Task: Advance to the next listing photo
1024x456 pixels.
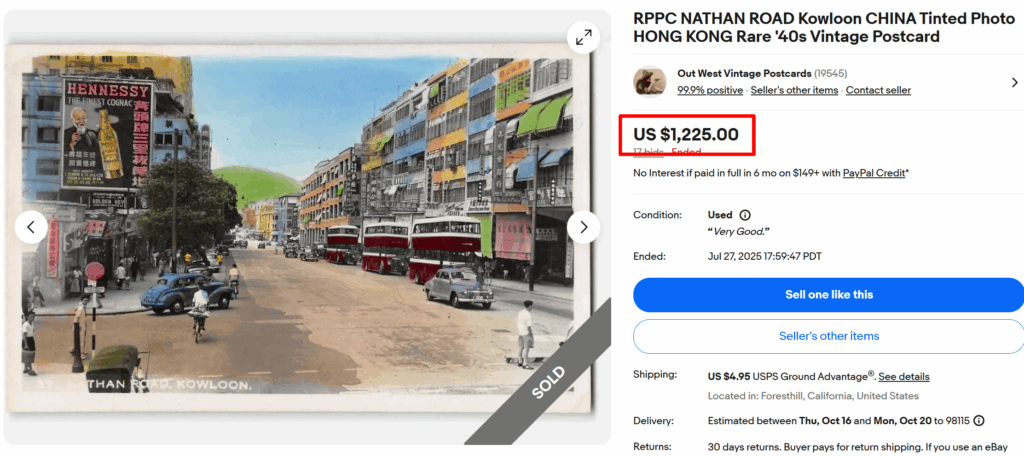Action: pos(583,227)
